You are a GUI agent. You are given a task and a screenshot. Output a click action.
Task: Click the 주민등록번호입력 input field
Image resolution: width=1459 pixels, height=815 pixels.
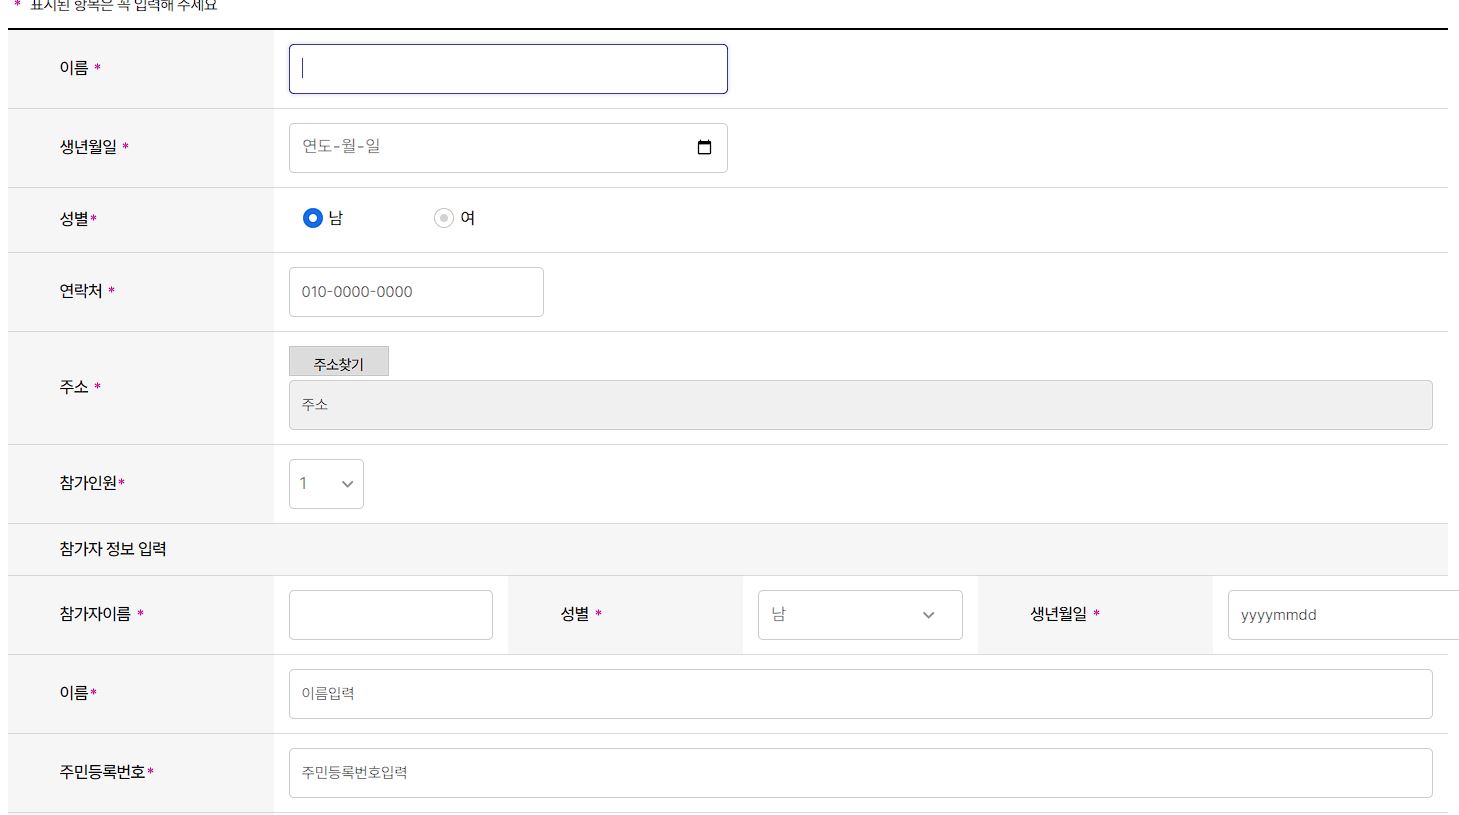[860, 773]
